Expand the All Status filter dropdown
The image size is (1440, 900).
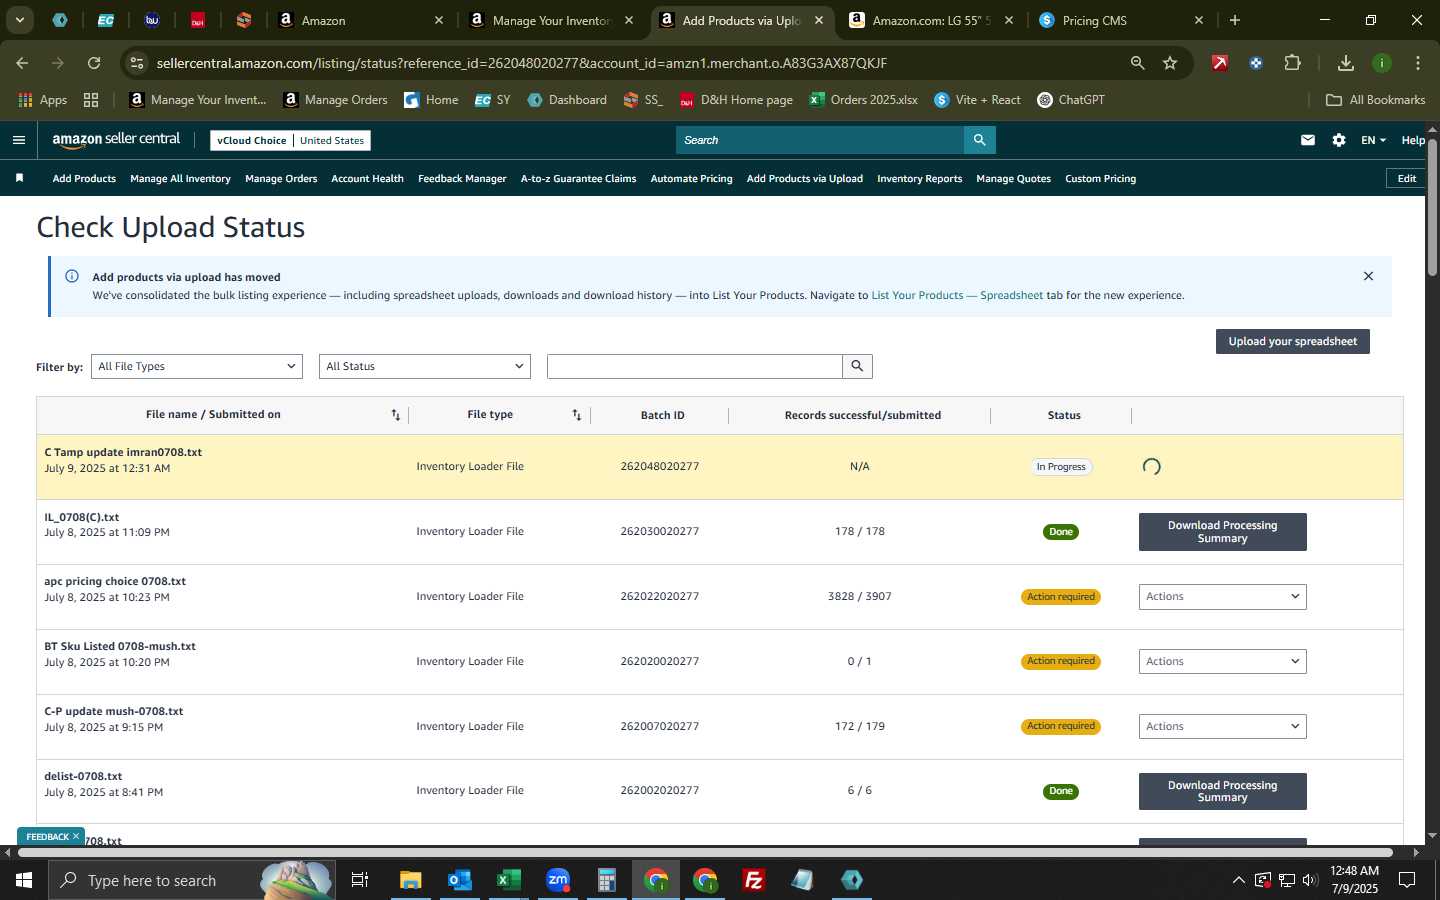(425, 366)
